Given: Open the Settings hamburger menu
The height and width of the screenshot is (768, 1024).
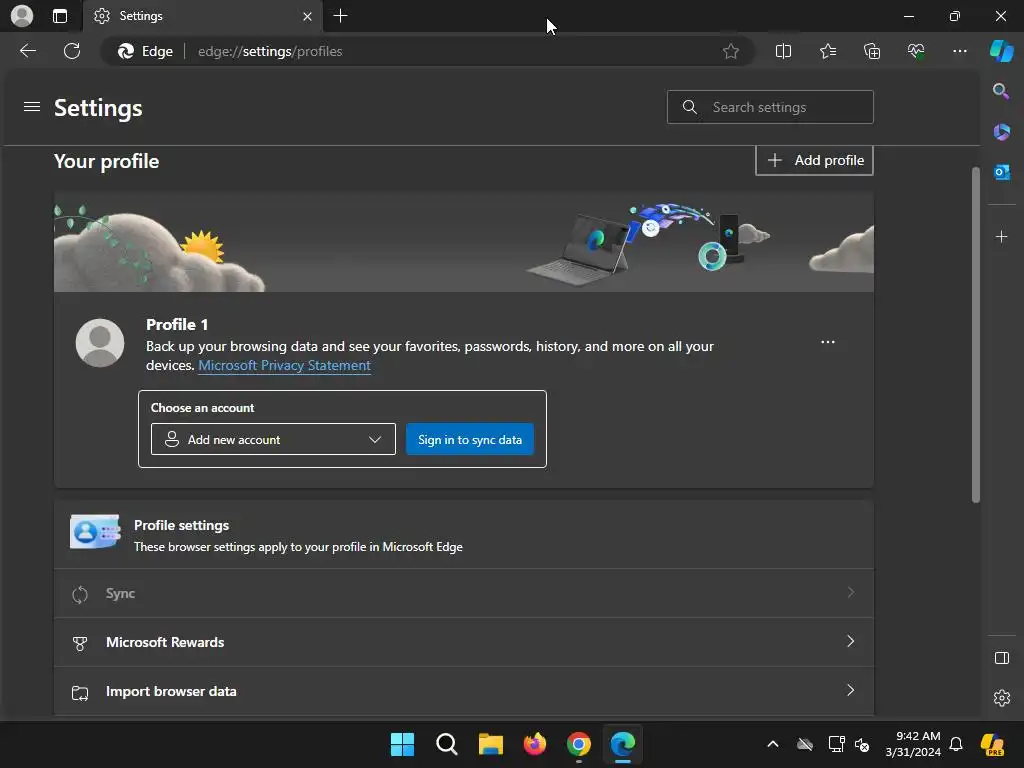Looking at the screenshot, I should point(31,106).
